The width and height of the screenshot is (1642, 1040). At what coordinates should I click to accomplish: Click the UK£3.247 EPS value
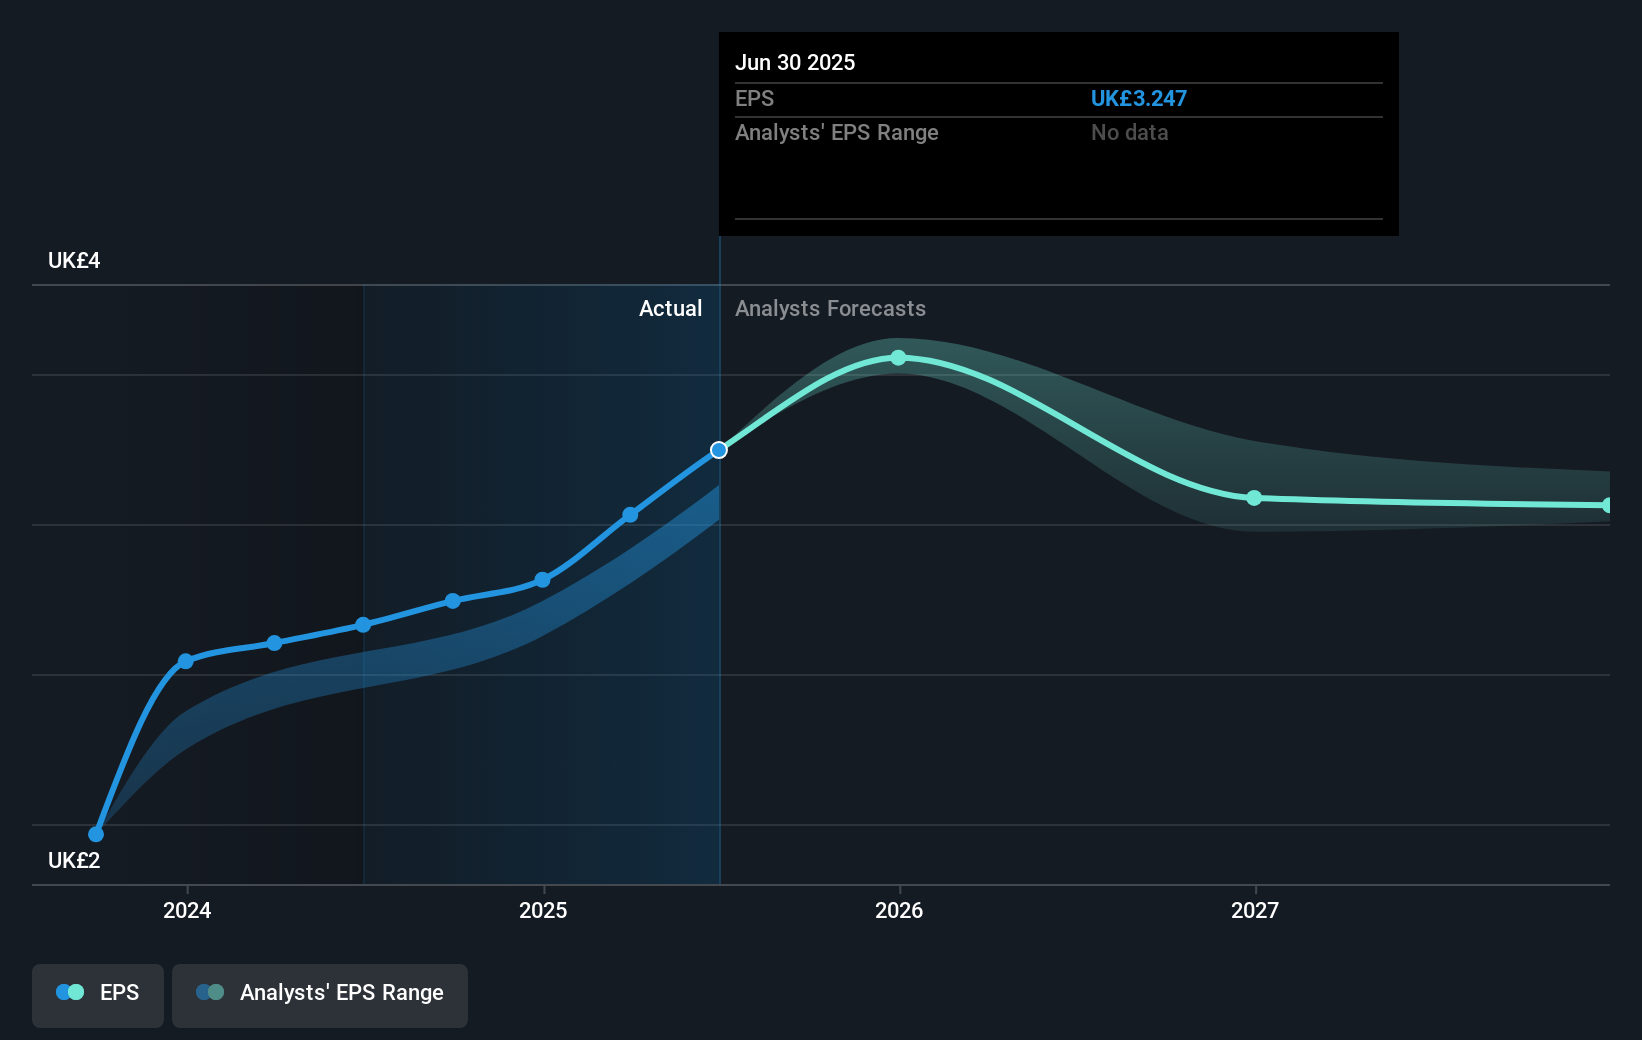pos(1138,98)
